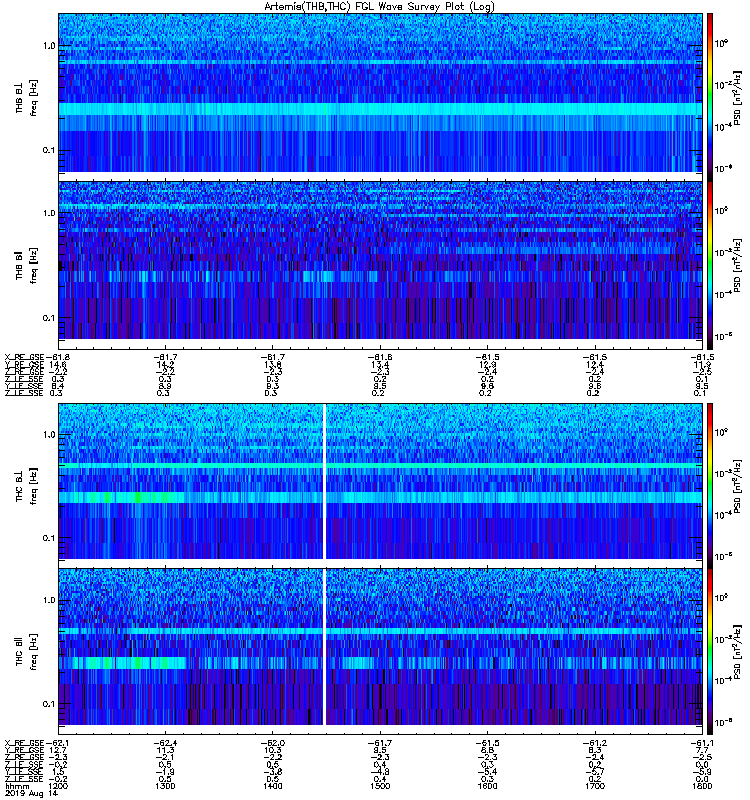Screen dimensions: 750x800
Task: Click the PSD color bar beside the THB B-perpendicular panel
Action: pos(710,97)
